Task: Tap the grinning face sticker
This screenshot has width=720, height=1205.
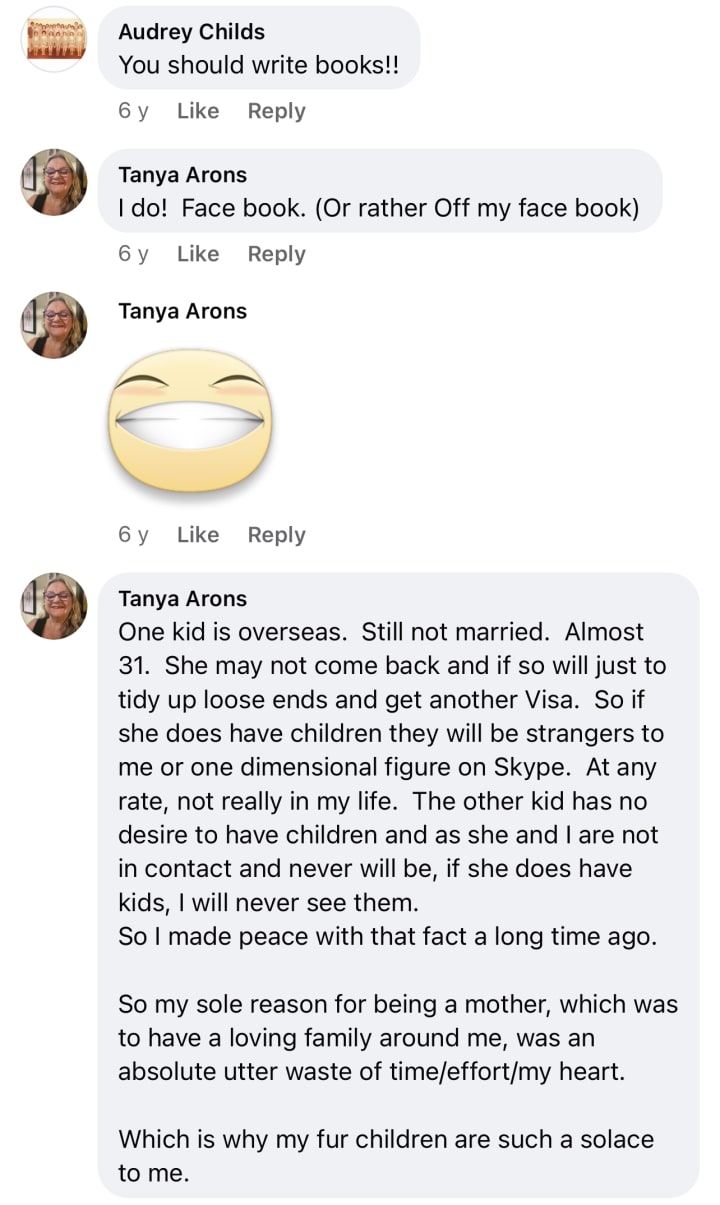Action: tap(190, 420)
